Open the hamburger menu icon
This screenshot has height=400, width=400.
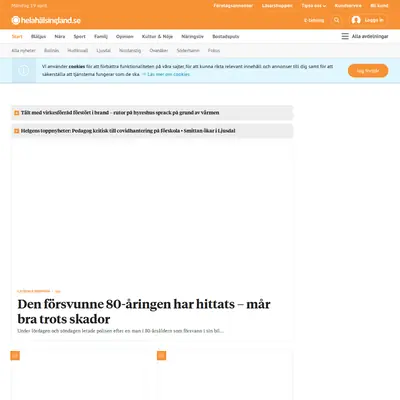coord(345,36)
